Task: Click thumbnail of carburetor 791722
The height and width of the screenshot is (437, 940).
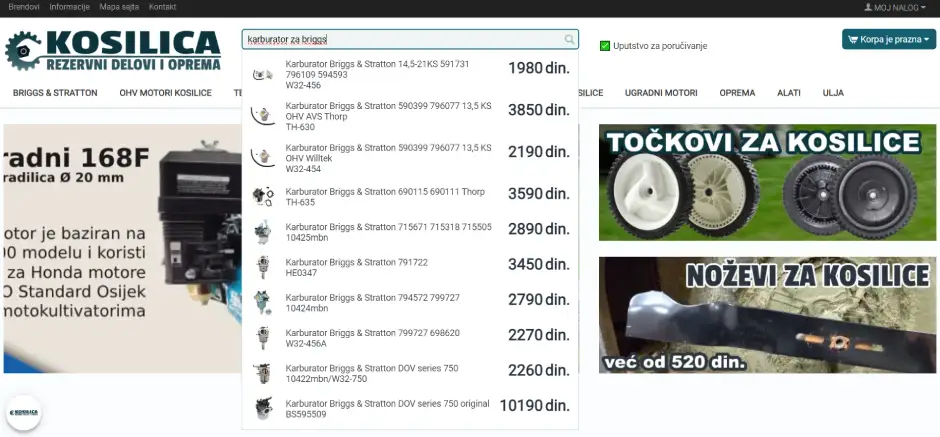Action: 262,267
